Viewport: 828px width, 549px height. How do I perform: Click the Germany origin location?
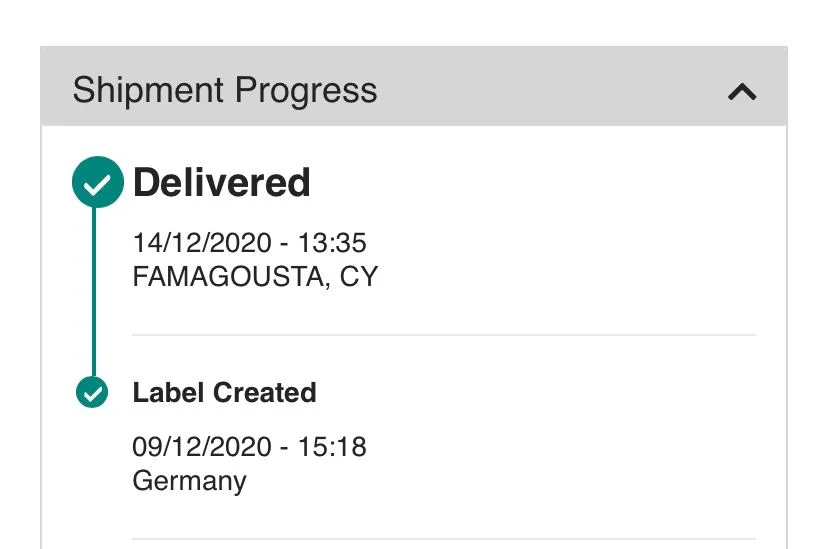[x=189, y=480]
